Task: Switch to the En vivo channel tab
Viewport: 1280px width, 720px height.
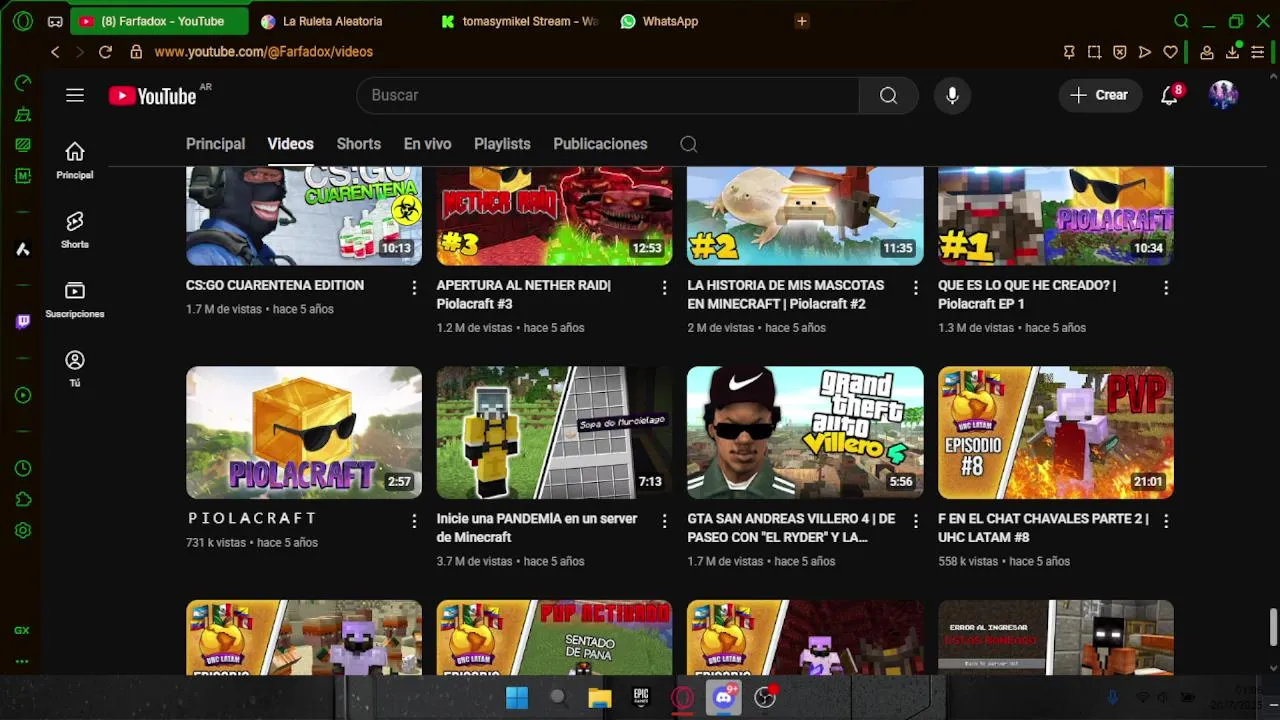Action: tap(427, 144)
